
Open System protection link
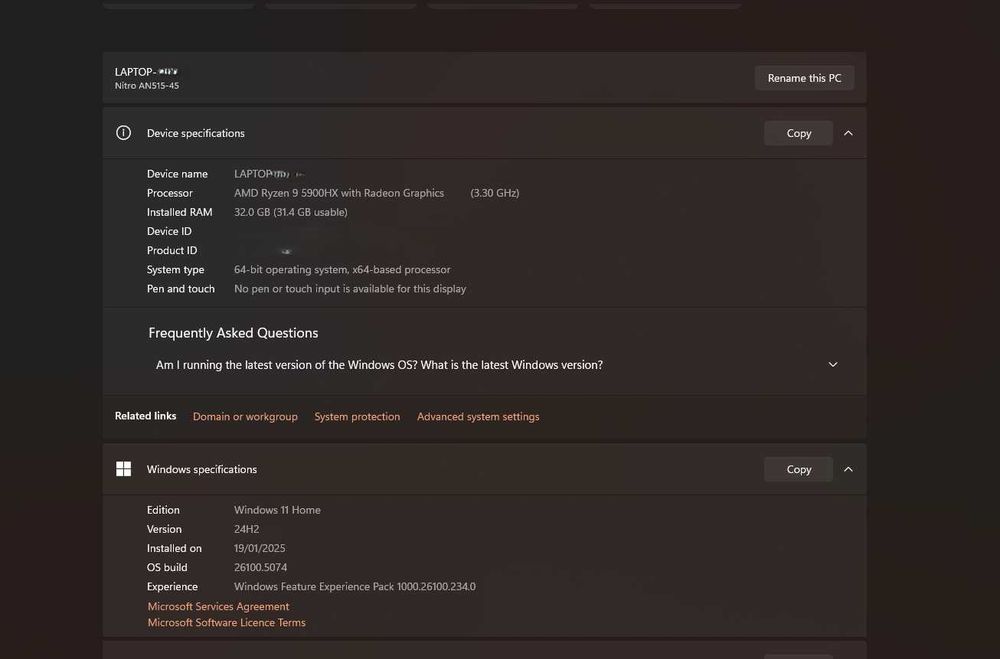pos(357,417)
